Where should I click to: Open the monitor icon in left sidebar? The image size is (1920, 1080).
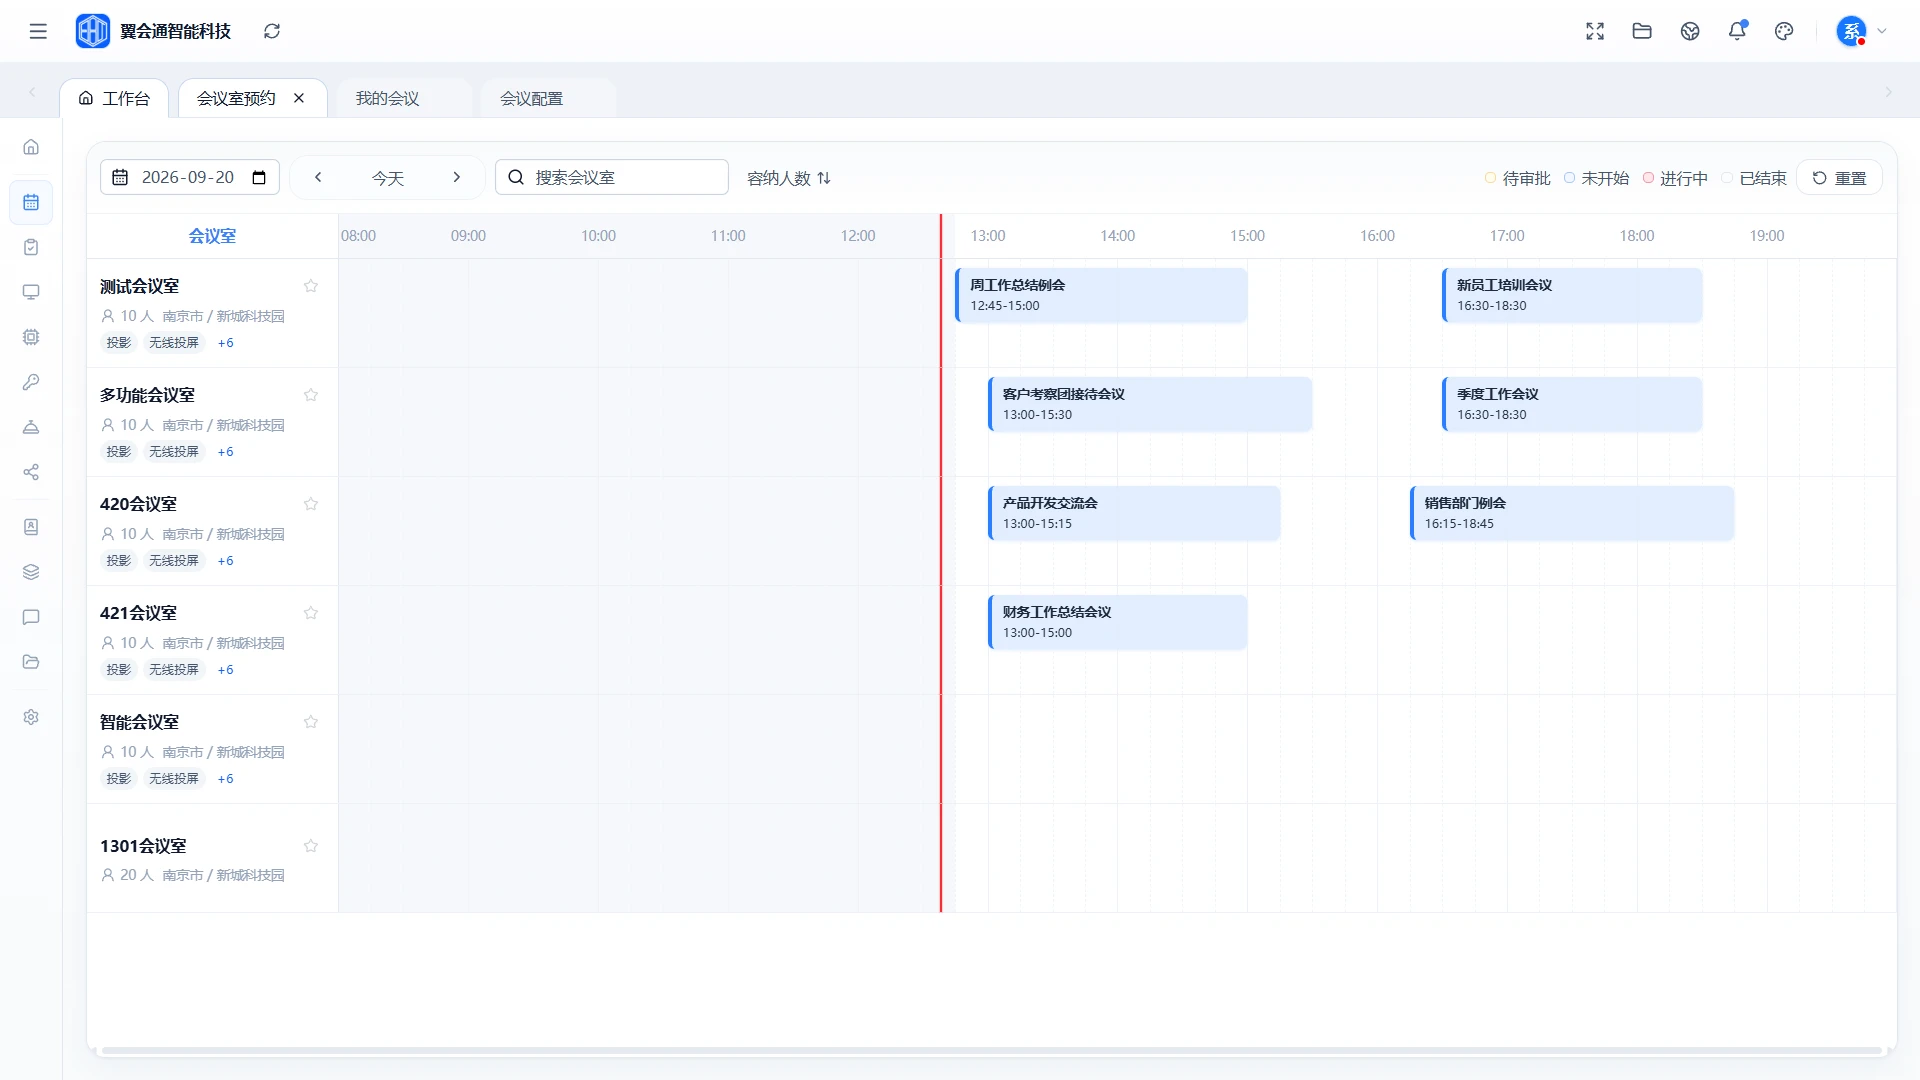click(x=31, y=292)
